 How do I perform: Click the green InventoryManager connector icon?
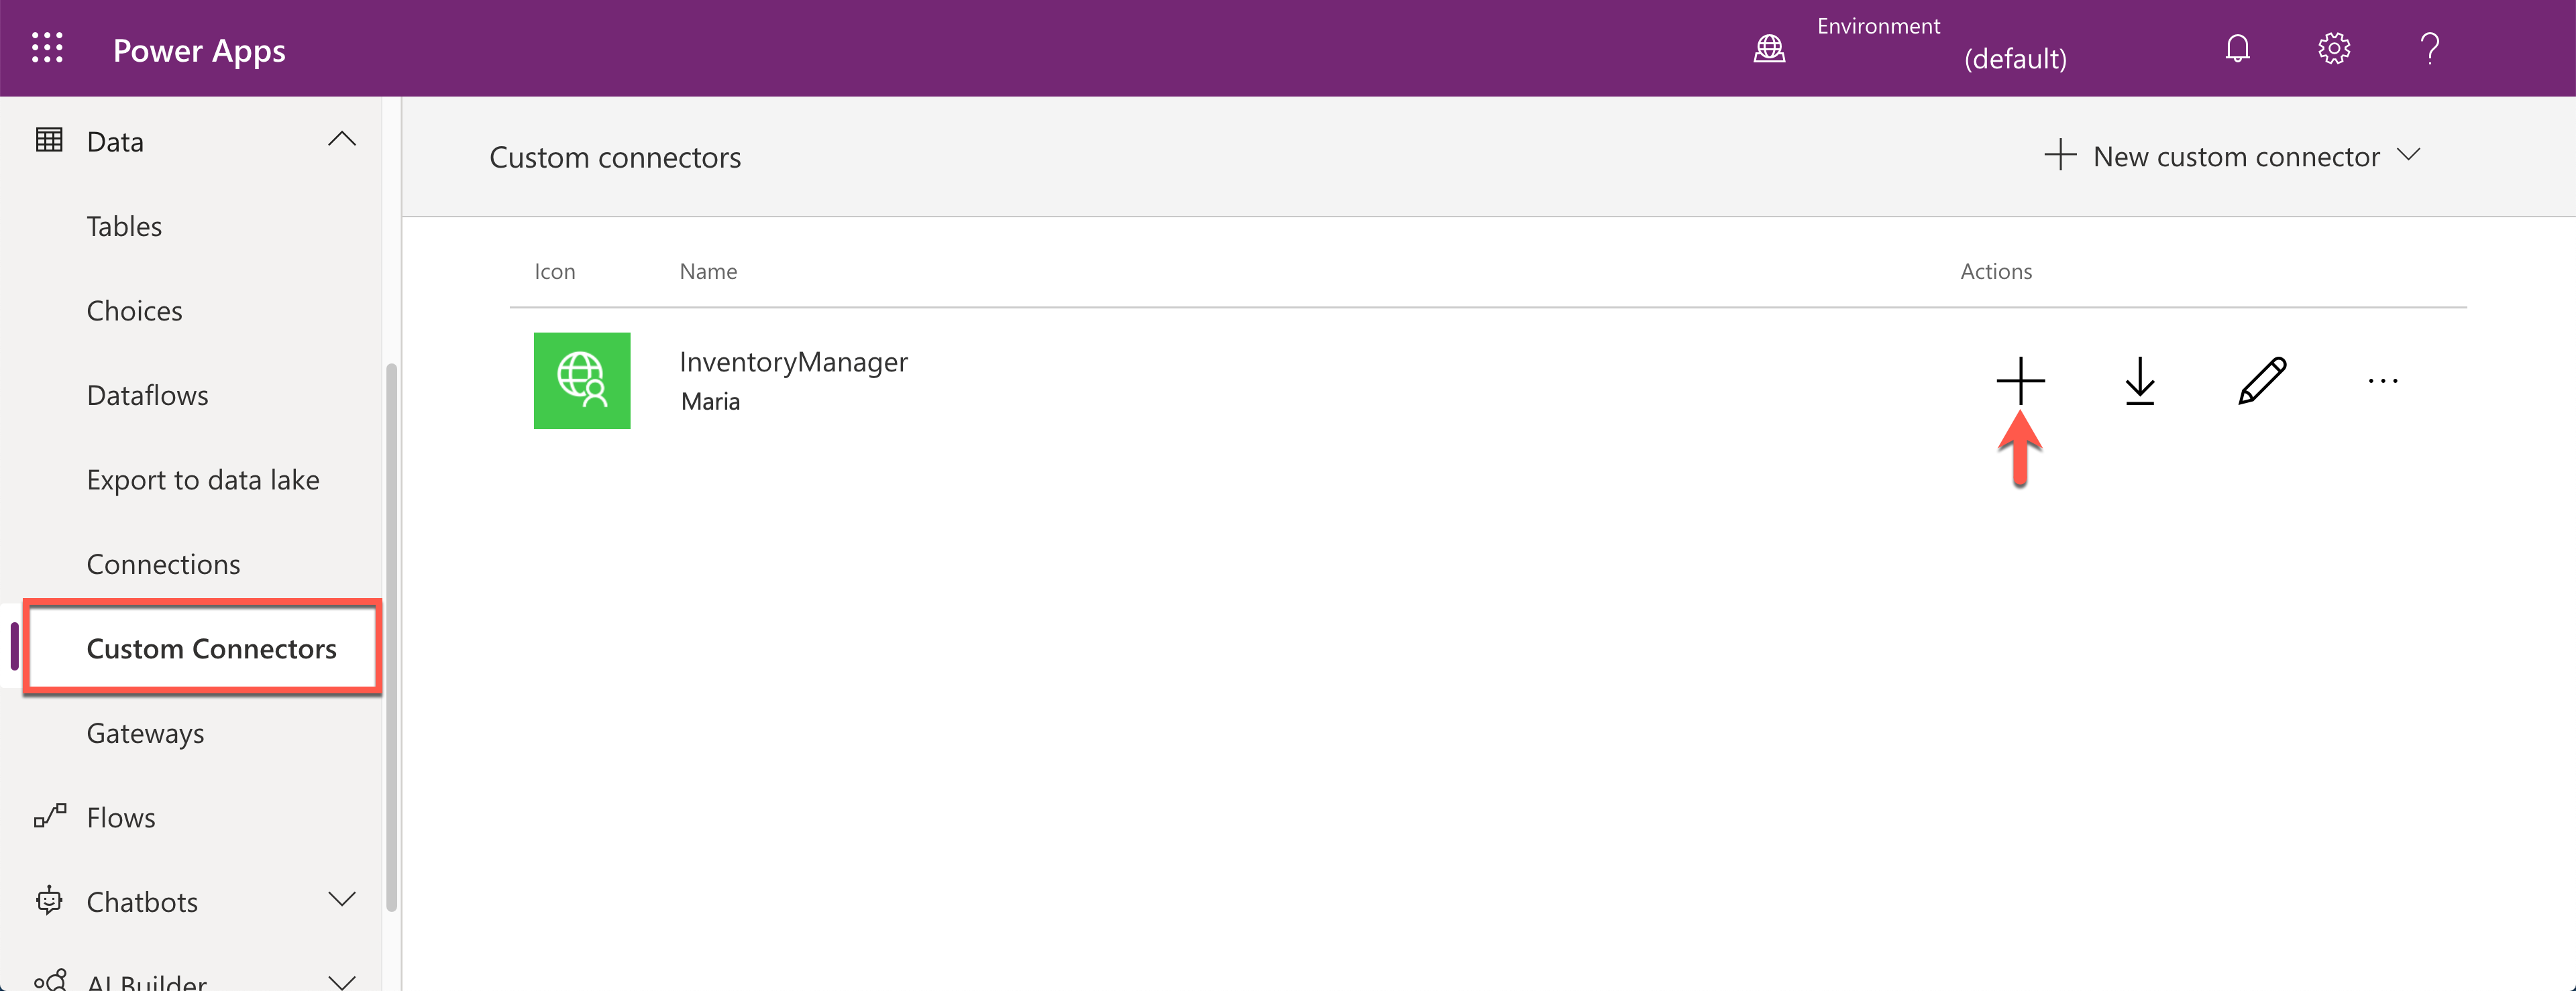tap(581, 380)
